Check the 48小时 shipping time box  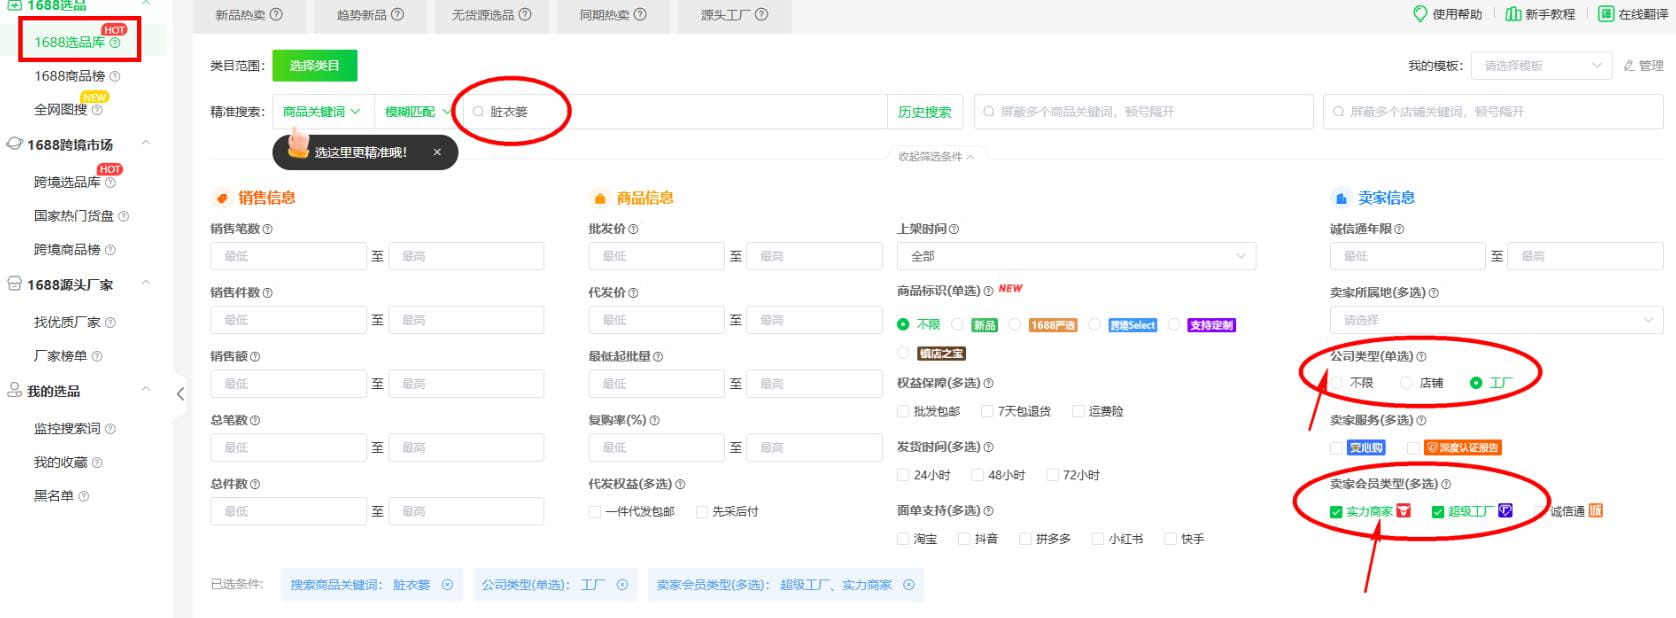click(978, 476)
